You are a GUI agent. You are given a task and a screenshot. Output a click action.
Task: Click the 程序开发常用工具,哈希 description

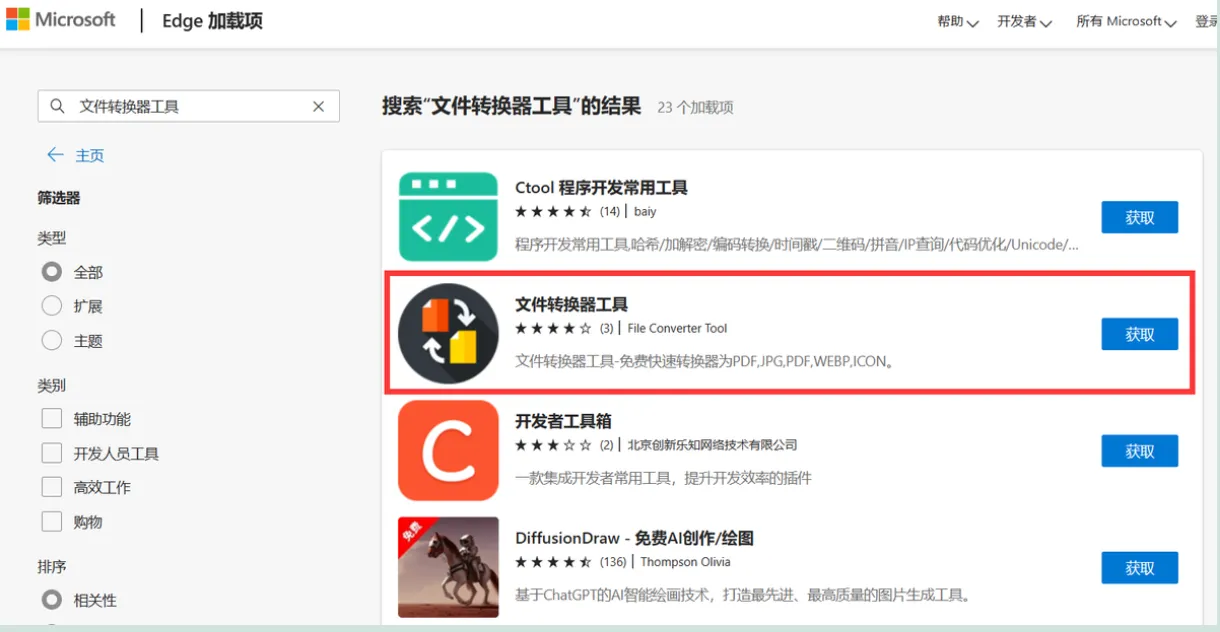tap(797, 245)
